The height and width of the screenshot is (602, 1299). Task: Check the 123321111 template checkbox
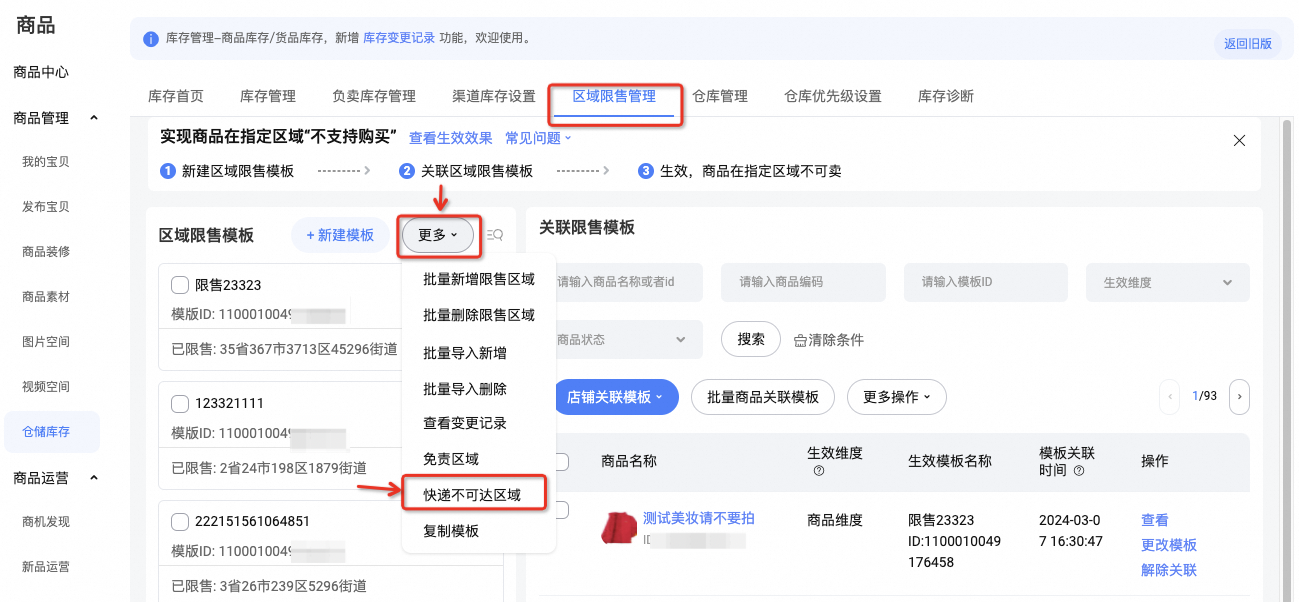click(x=180, y=403)
